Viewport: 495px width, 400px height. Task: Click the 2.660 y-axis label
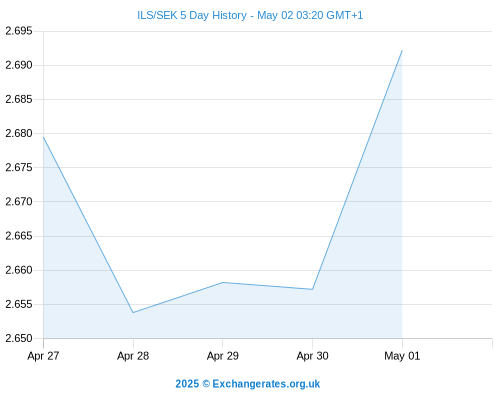pyautogui.click(x=19, y=270)
